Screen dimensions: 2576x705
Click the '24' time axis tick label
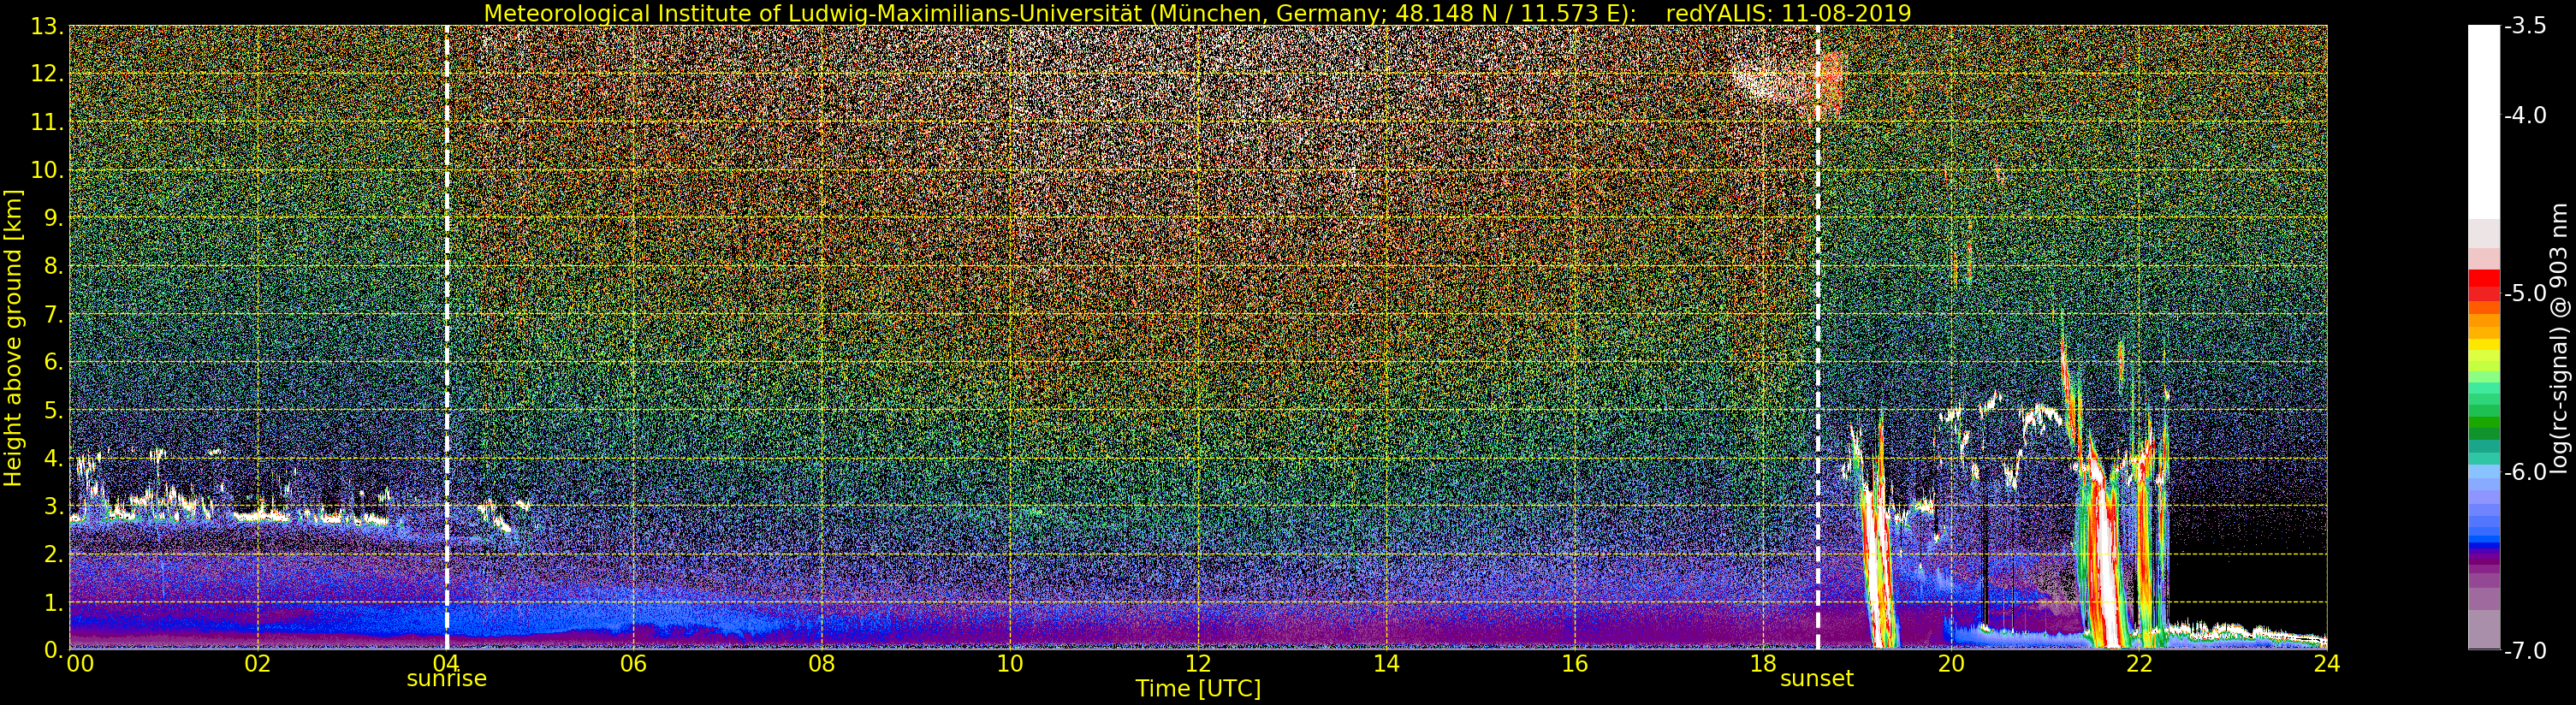2327,663
